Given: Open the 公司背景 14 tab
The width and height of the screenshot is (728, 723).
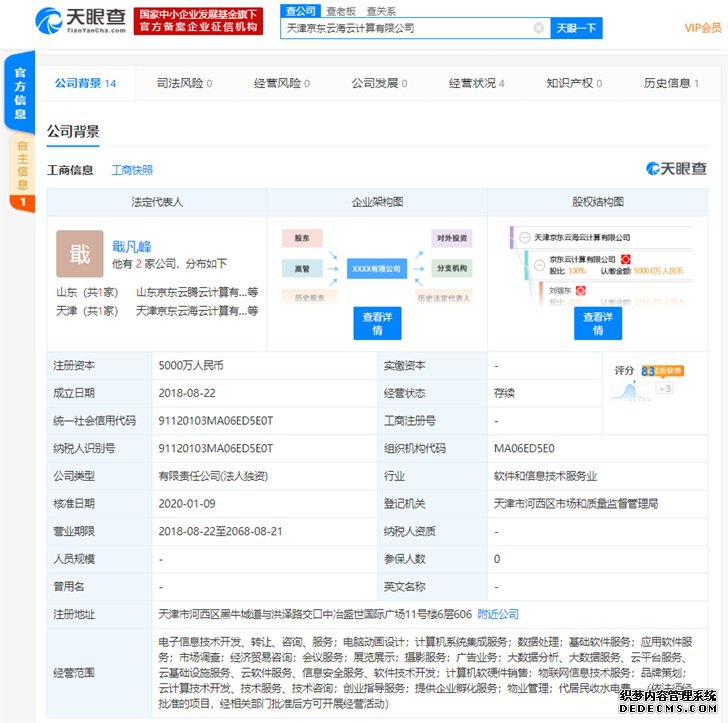Looking at the screenshot, I should (x=85, y=83).
